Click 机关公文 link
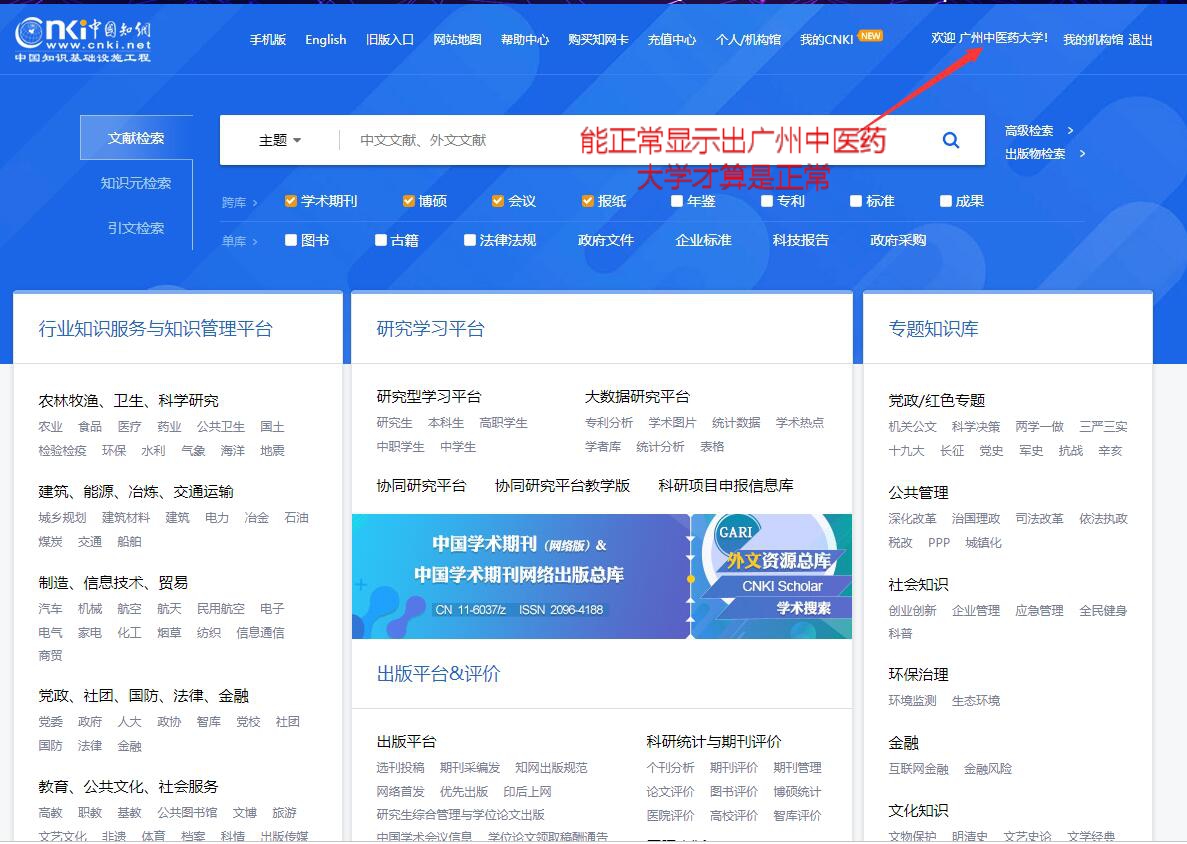 click(x=912, y=426)
